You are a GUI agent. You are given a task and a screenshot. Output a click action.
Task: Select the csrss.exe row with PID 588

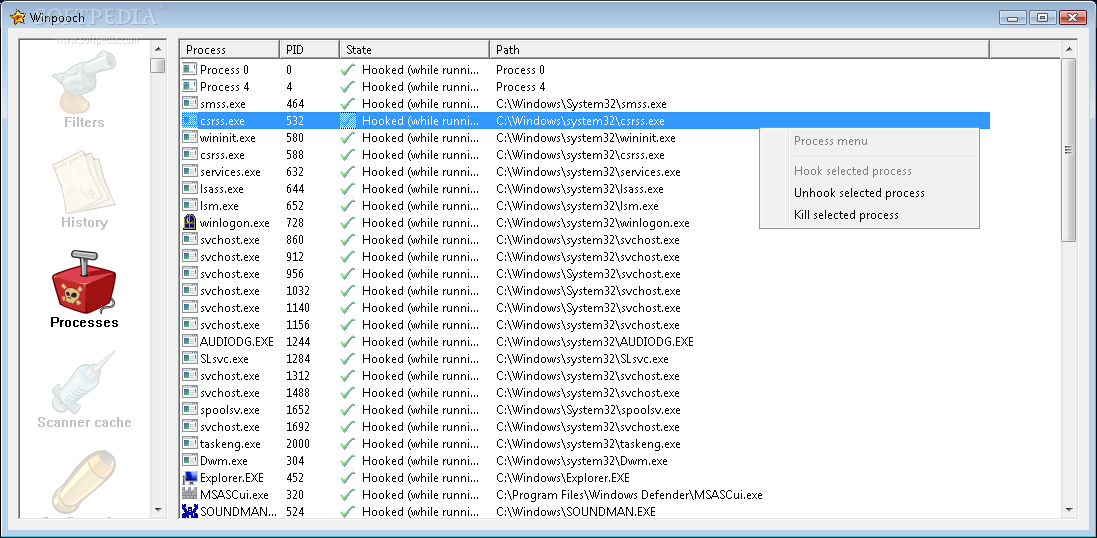click(585, 155)
